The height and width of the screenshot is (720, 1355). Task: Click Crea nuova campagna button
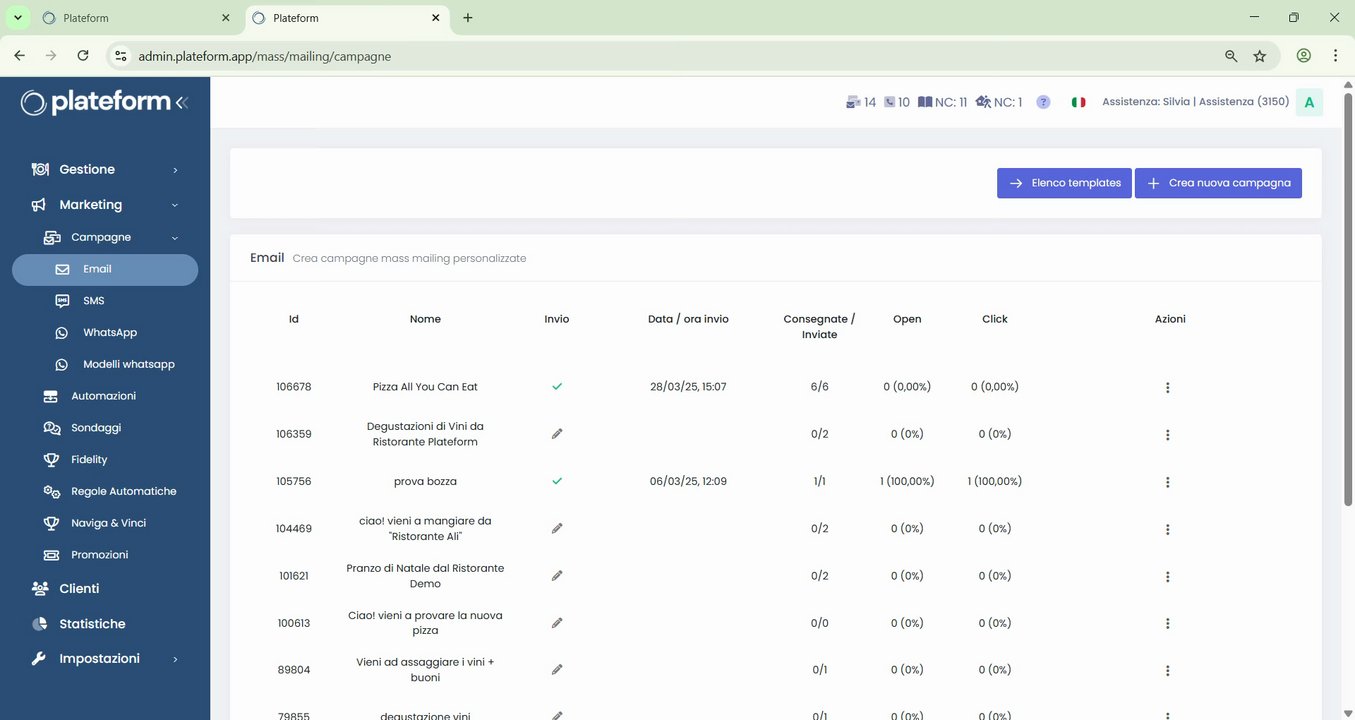[1218, 183]
